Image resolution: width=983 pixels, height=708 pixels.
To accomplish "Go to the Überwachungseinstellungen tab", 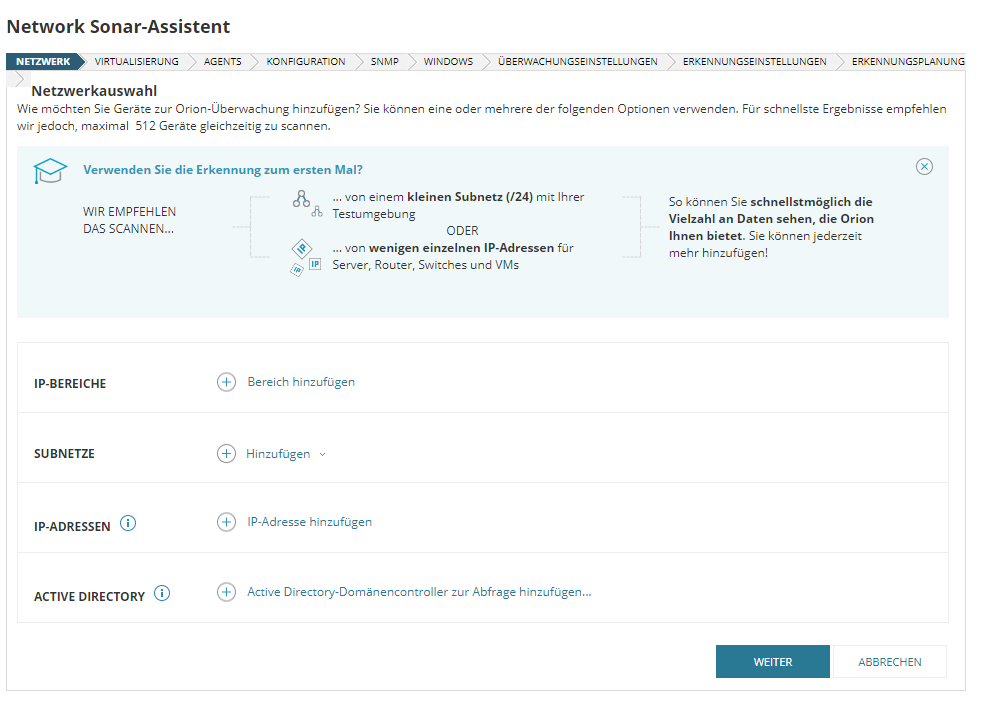I will pyautogui.click(x=577, y=62).
